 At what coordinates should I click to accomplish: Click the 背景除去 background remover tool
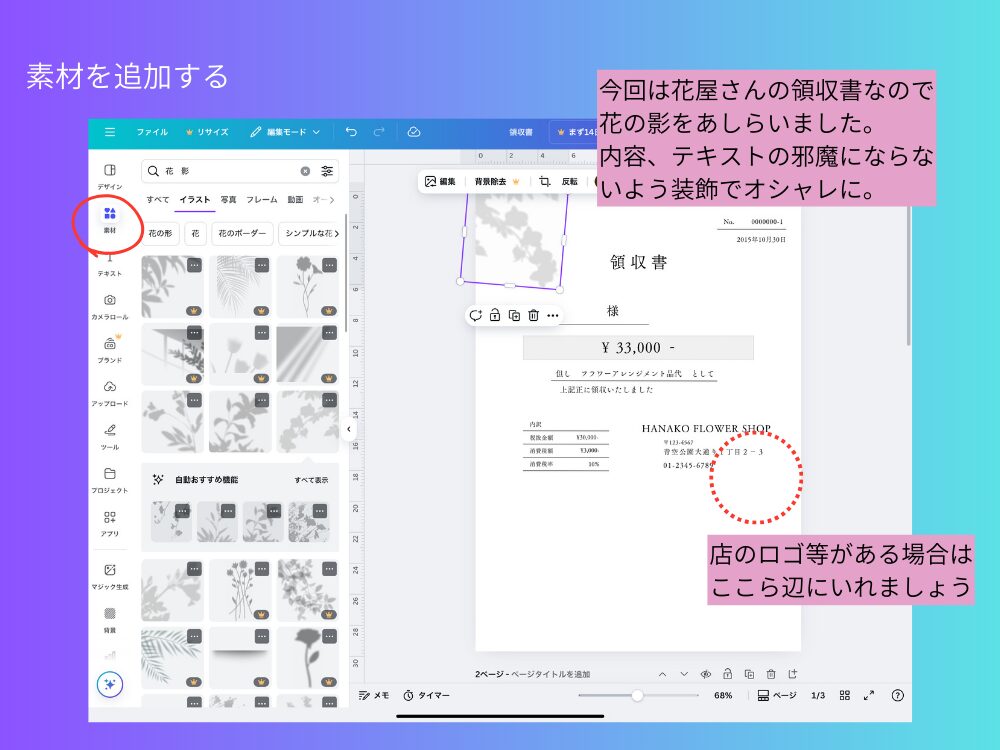coord(492,181)
